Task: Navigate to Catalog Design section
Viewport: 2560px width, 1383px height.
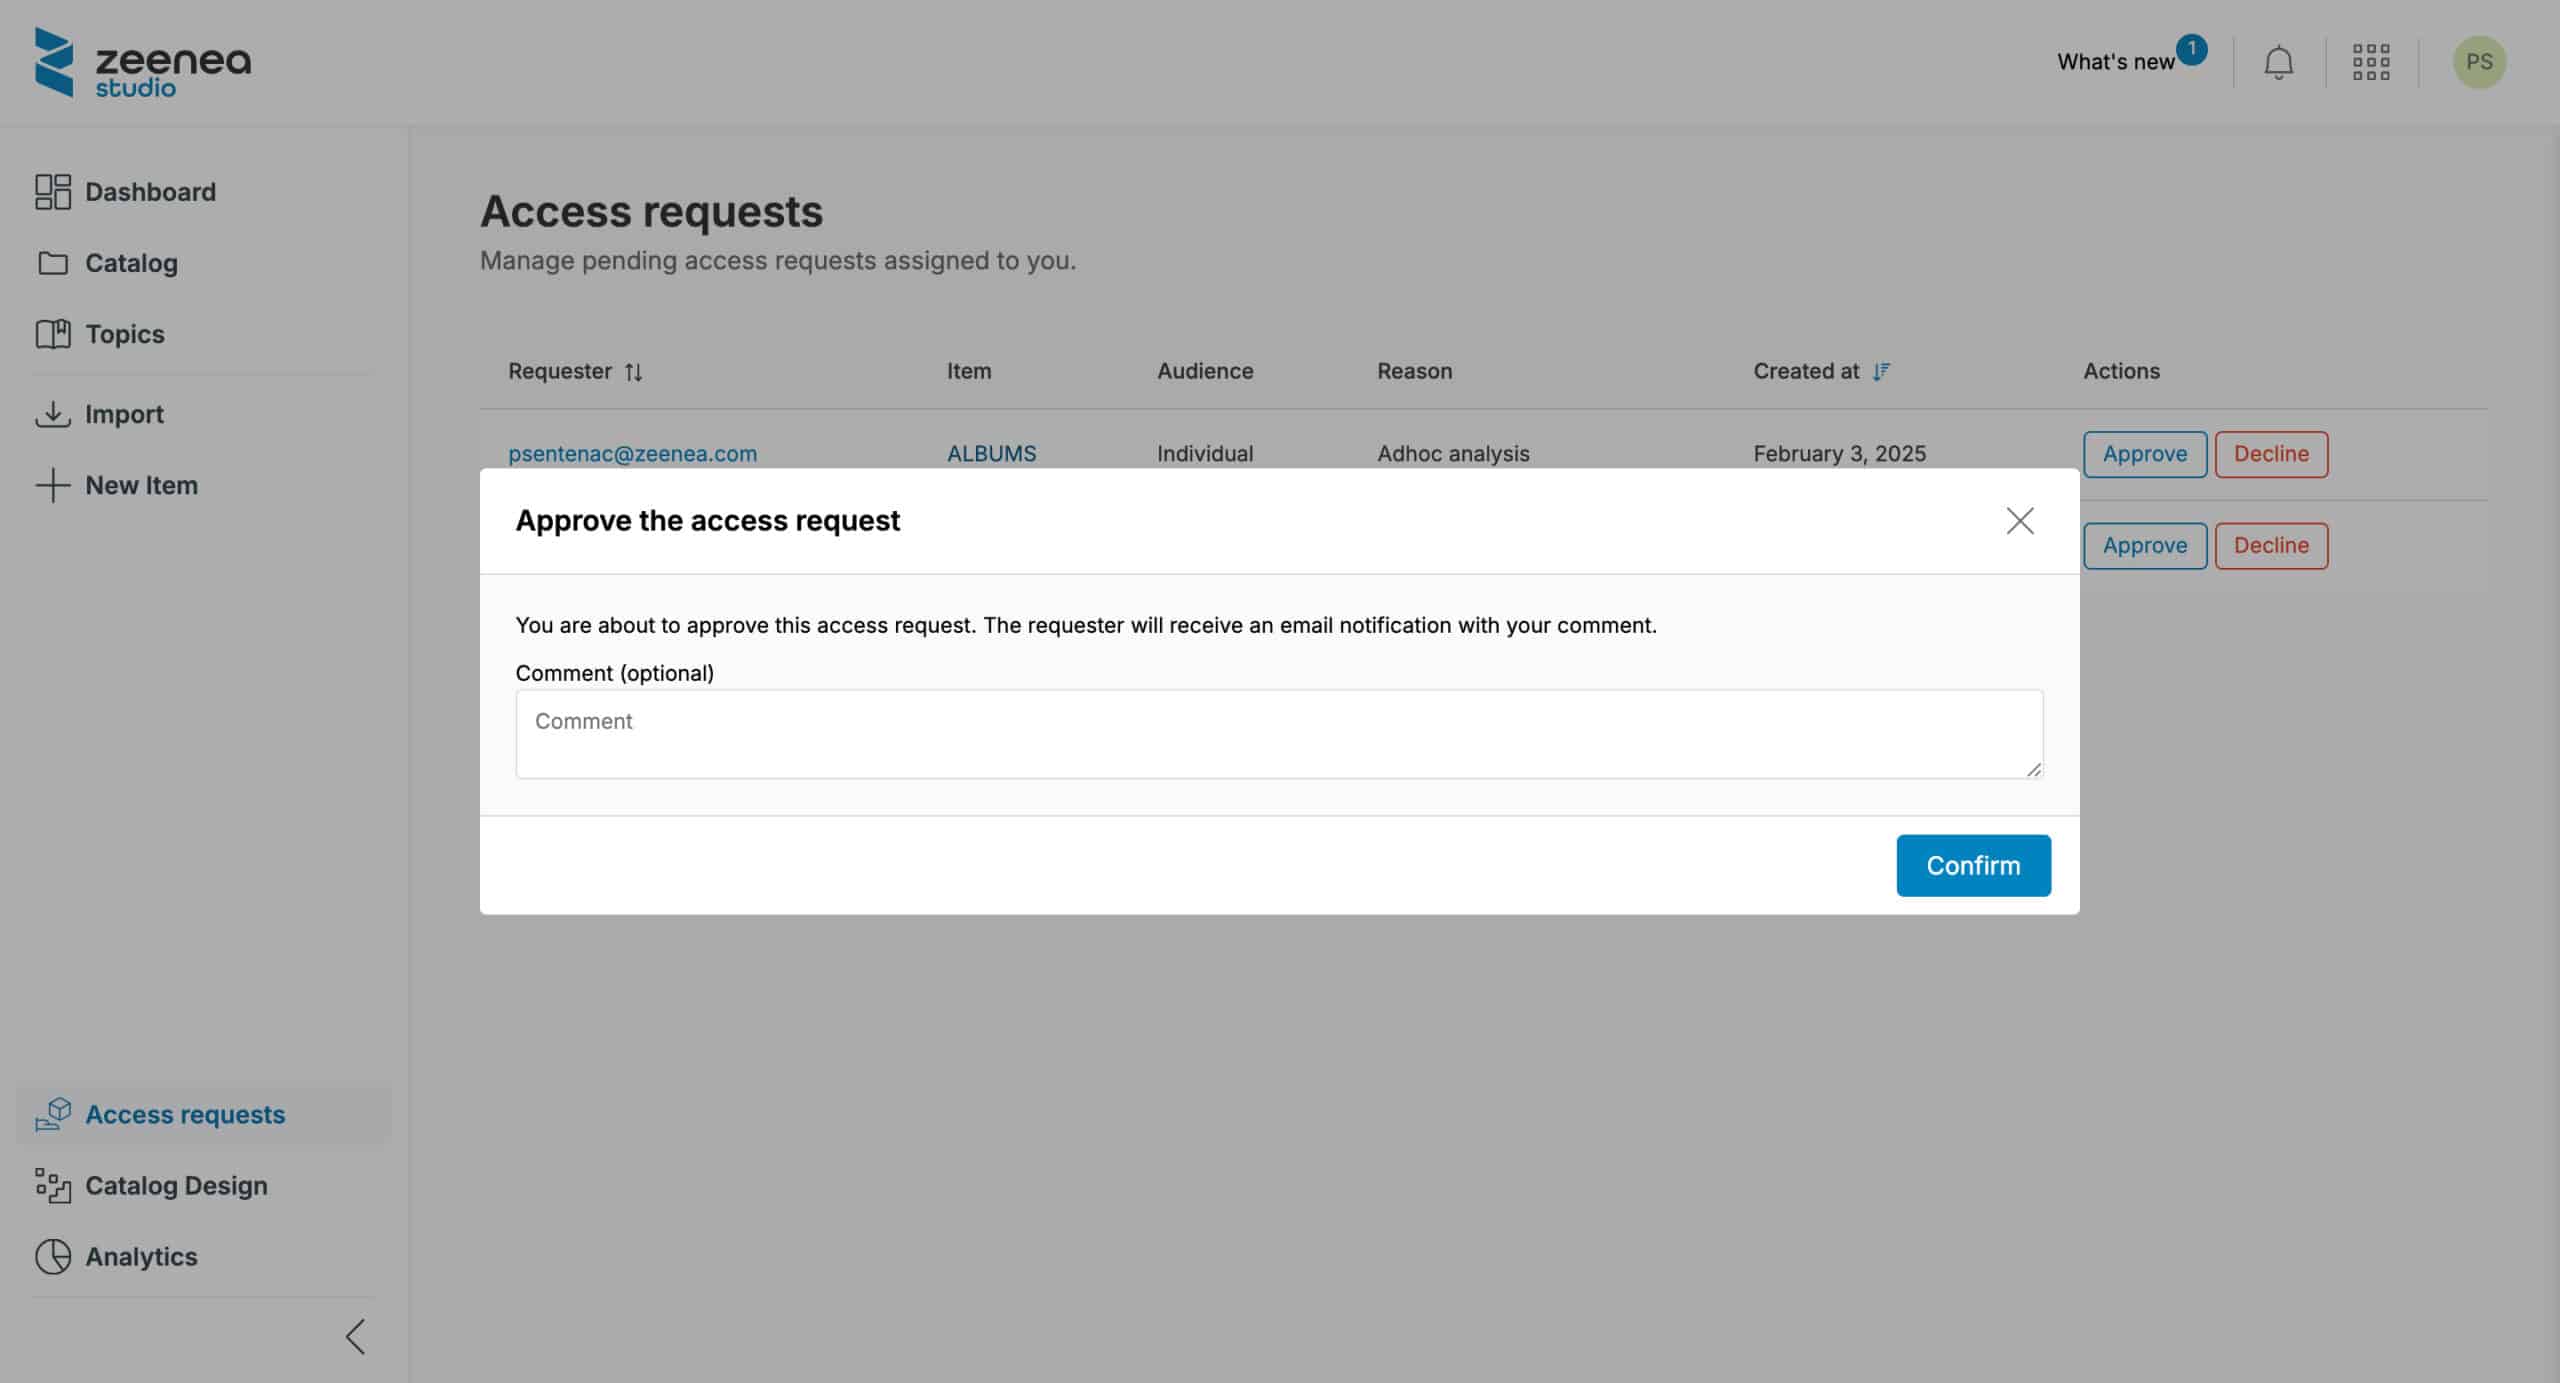Action: [x=175, y=1184]
